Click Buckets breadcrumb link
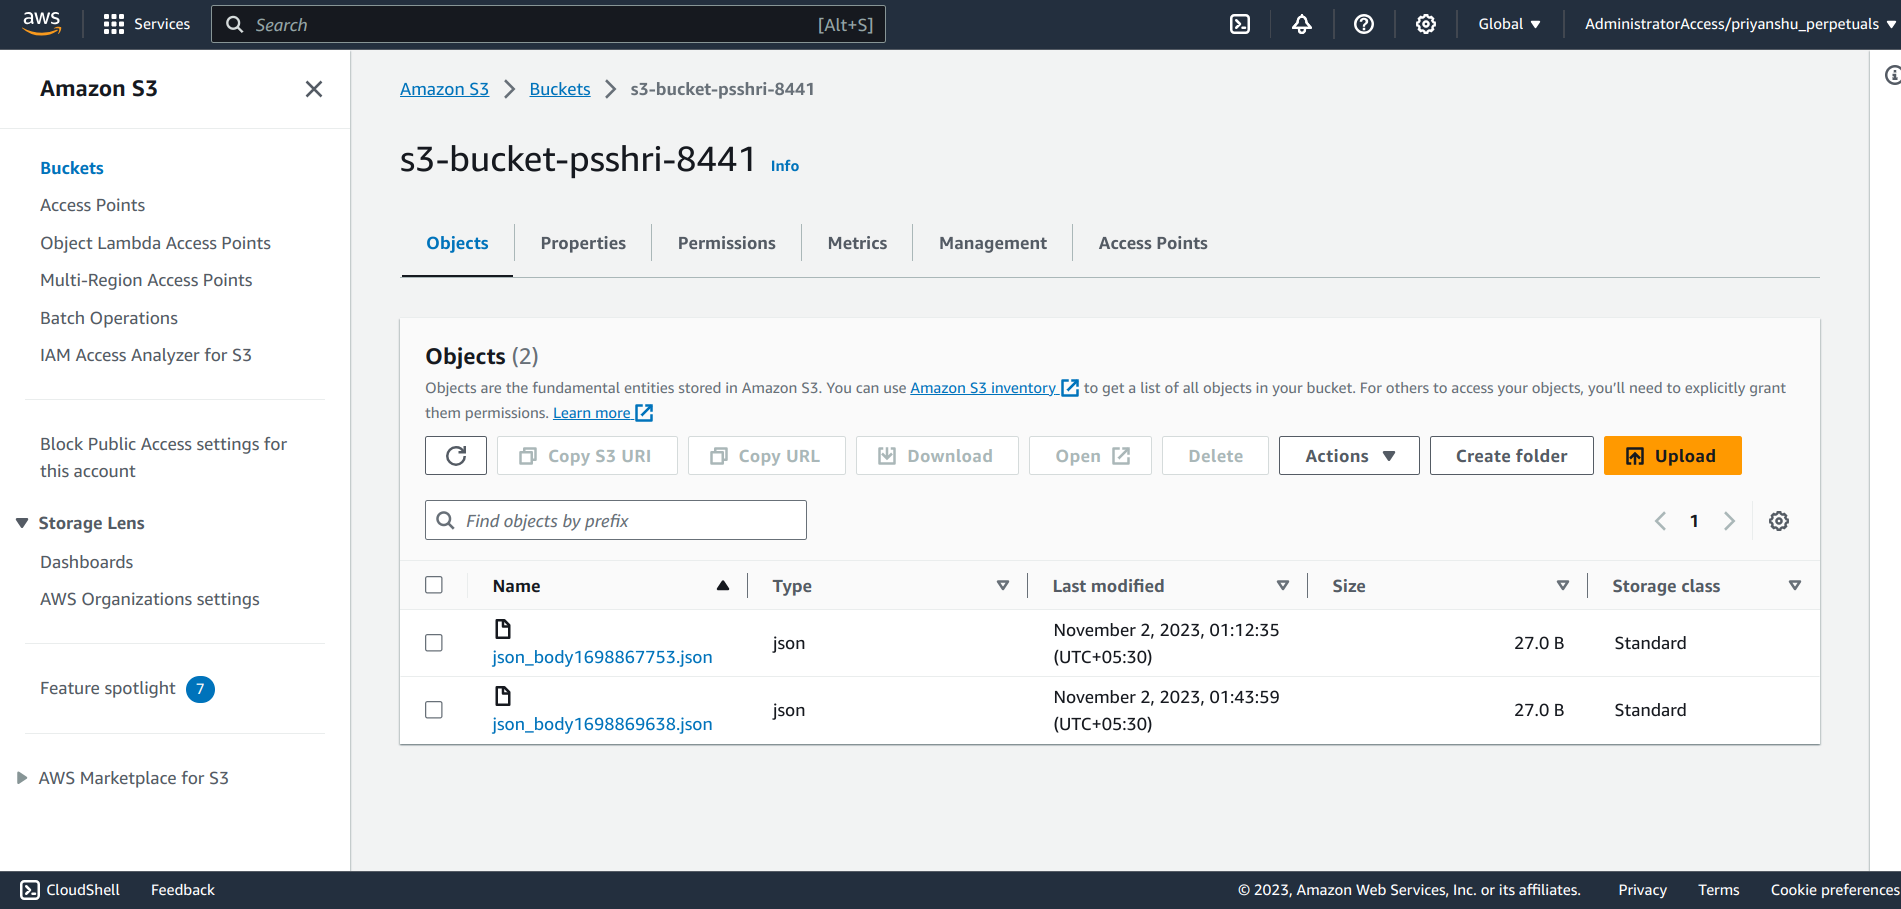1901x909 pixels. coord(559,89)
